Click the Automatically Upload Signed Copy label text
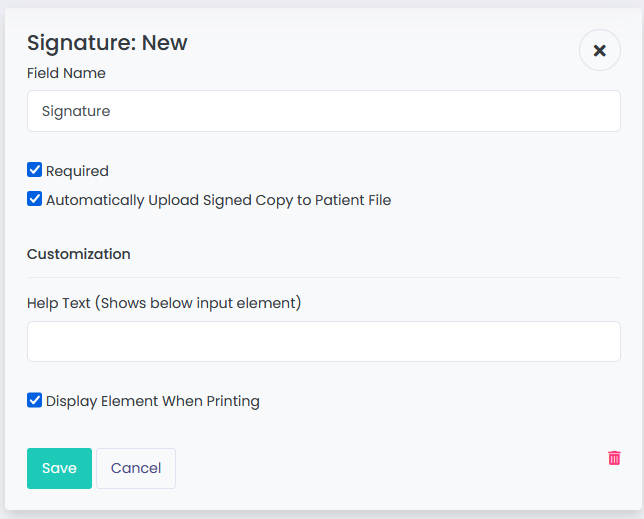644x519 pixels. click(x=218, y=200)
